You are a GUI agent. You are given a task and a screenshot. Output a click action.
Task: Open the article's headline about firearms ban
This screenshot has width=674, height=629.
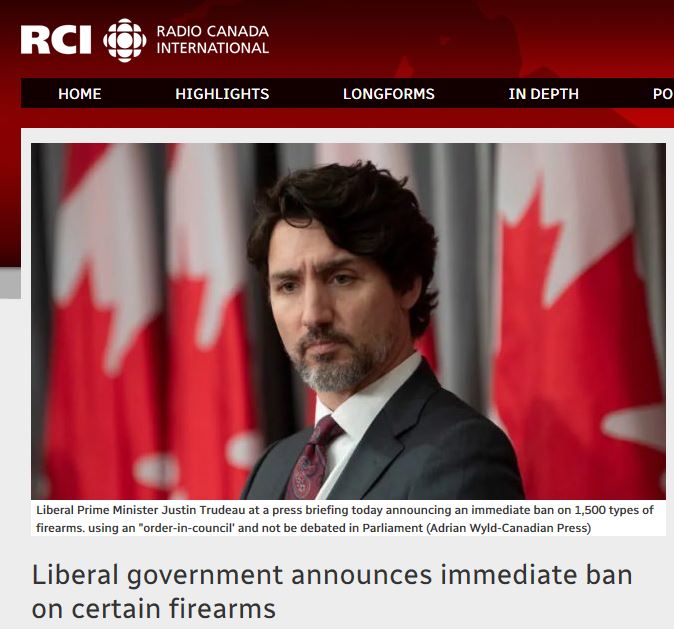(x=332, y=592)
